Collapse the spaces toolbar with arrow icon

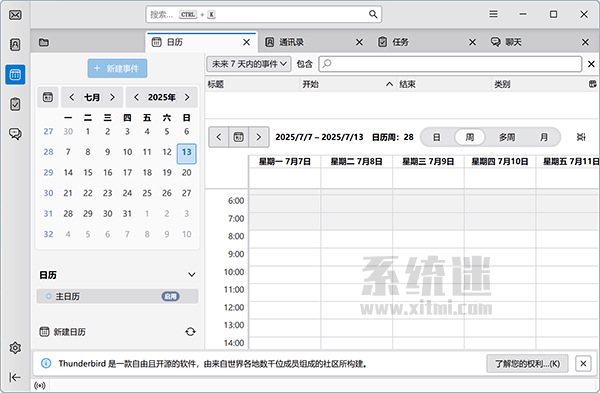pyautogui.click(x=15, y=377)
